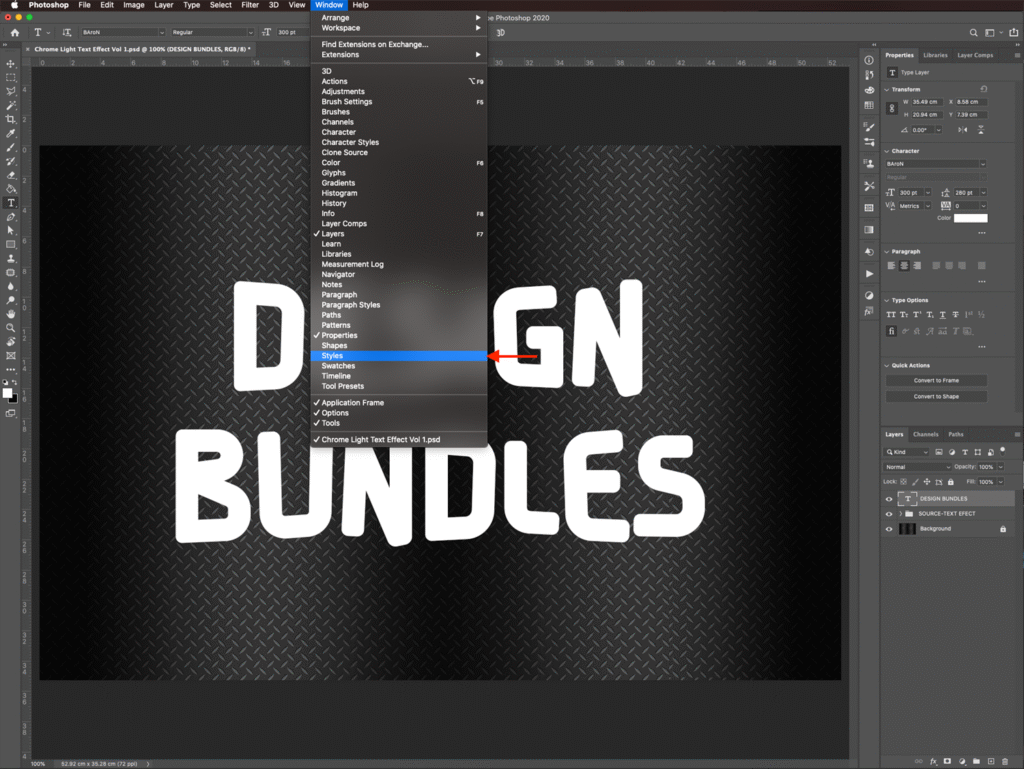Viewport: 1024px width, 769px height.
Task: Center-align the paragraph text
Action: pyautogui.click(x=904, y=266)
